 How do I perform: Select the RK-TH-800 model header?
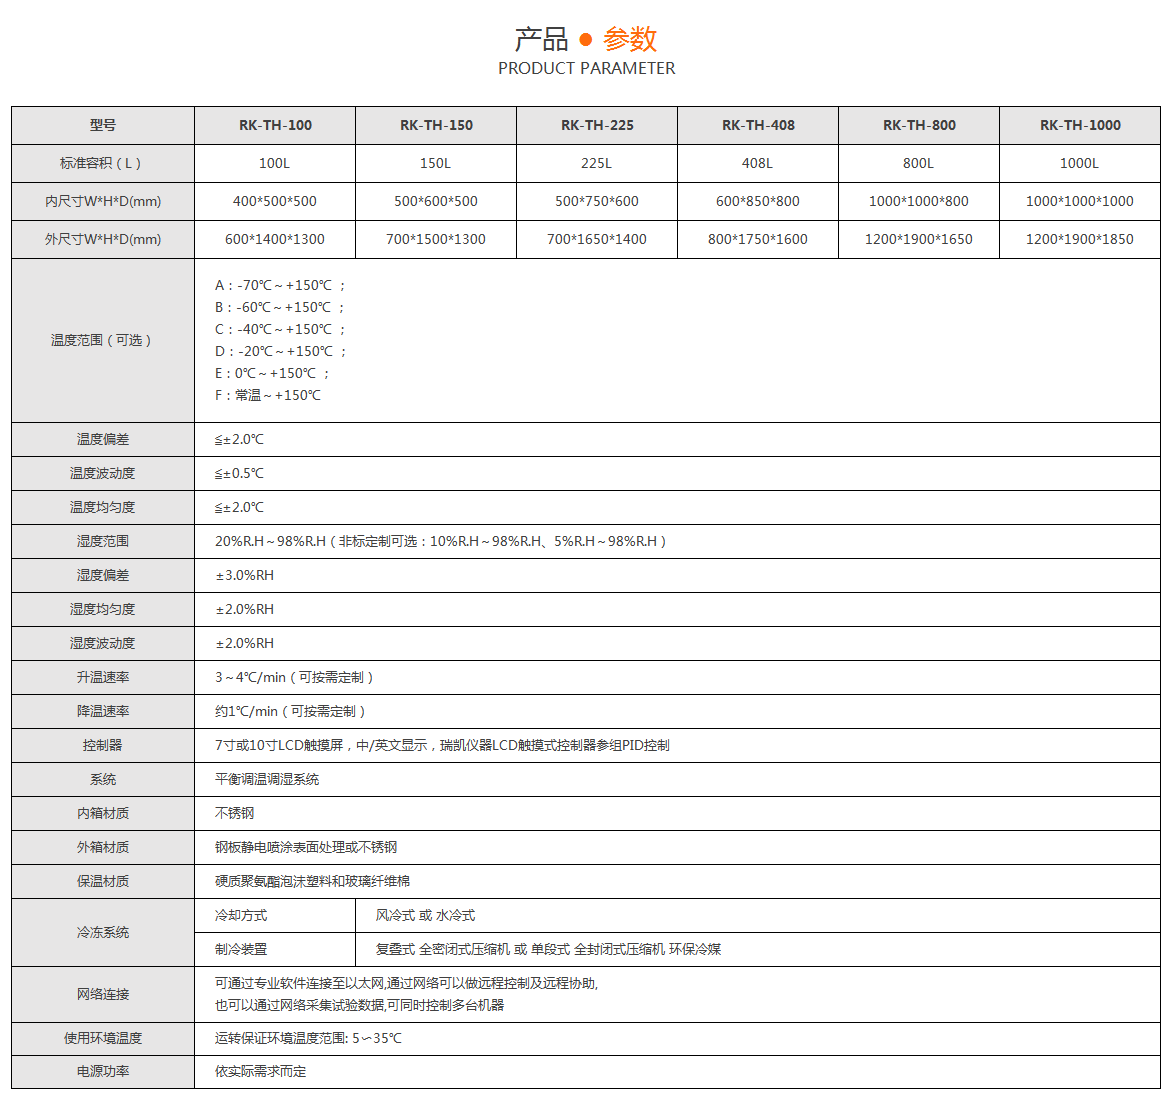918,125
